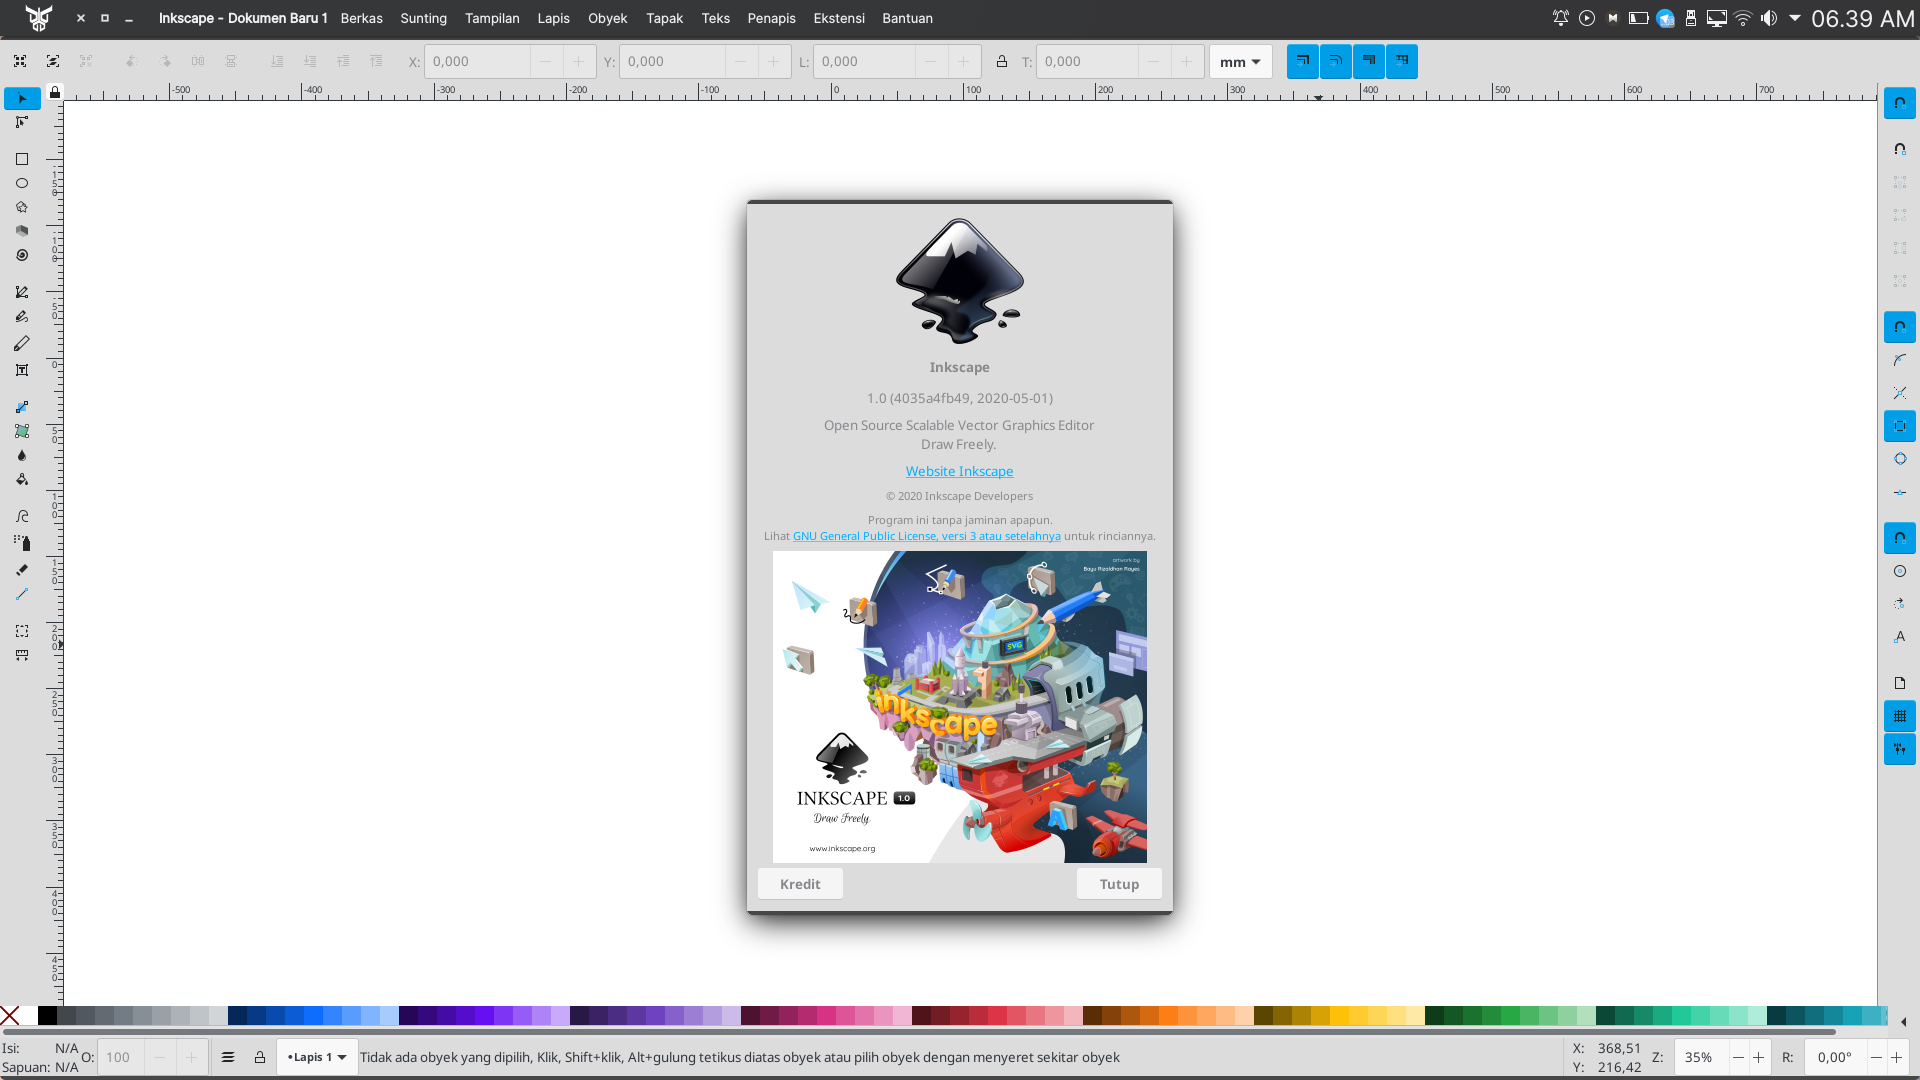Select the Eraser tool
This screenshot has width=1920, height=1080.
pos(22,570)
